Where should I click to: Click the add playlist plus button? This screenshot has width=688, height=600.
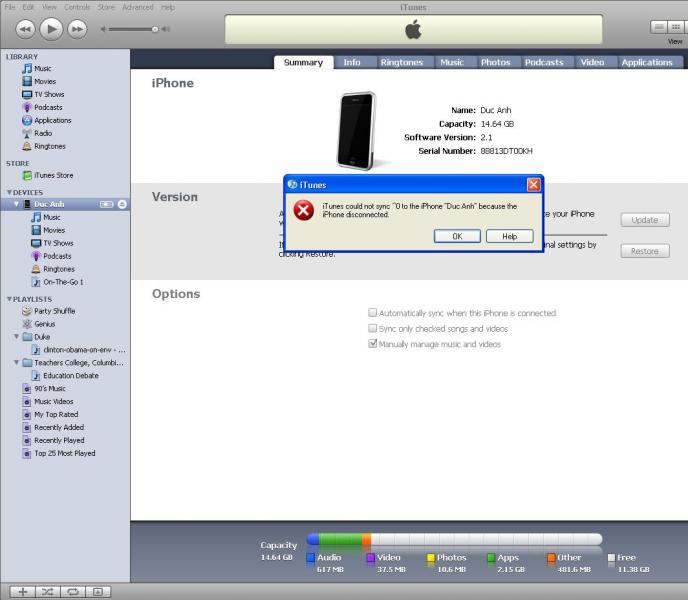pos(22,592)
